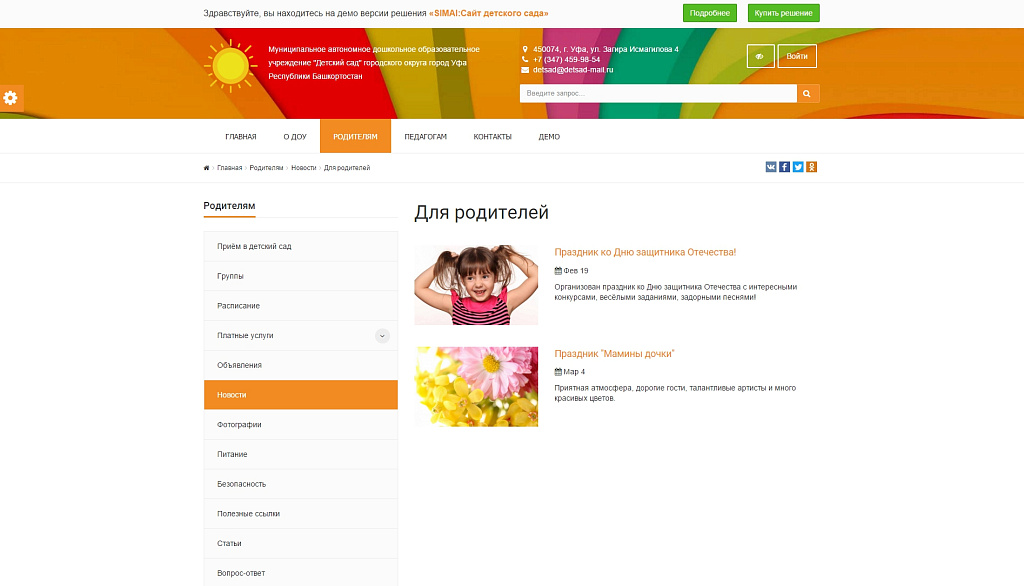1024x586 pixels.
Task: Click the sun logo of the kindergarten
Action: pyautogui.click(x=229, y=64)
